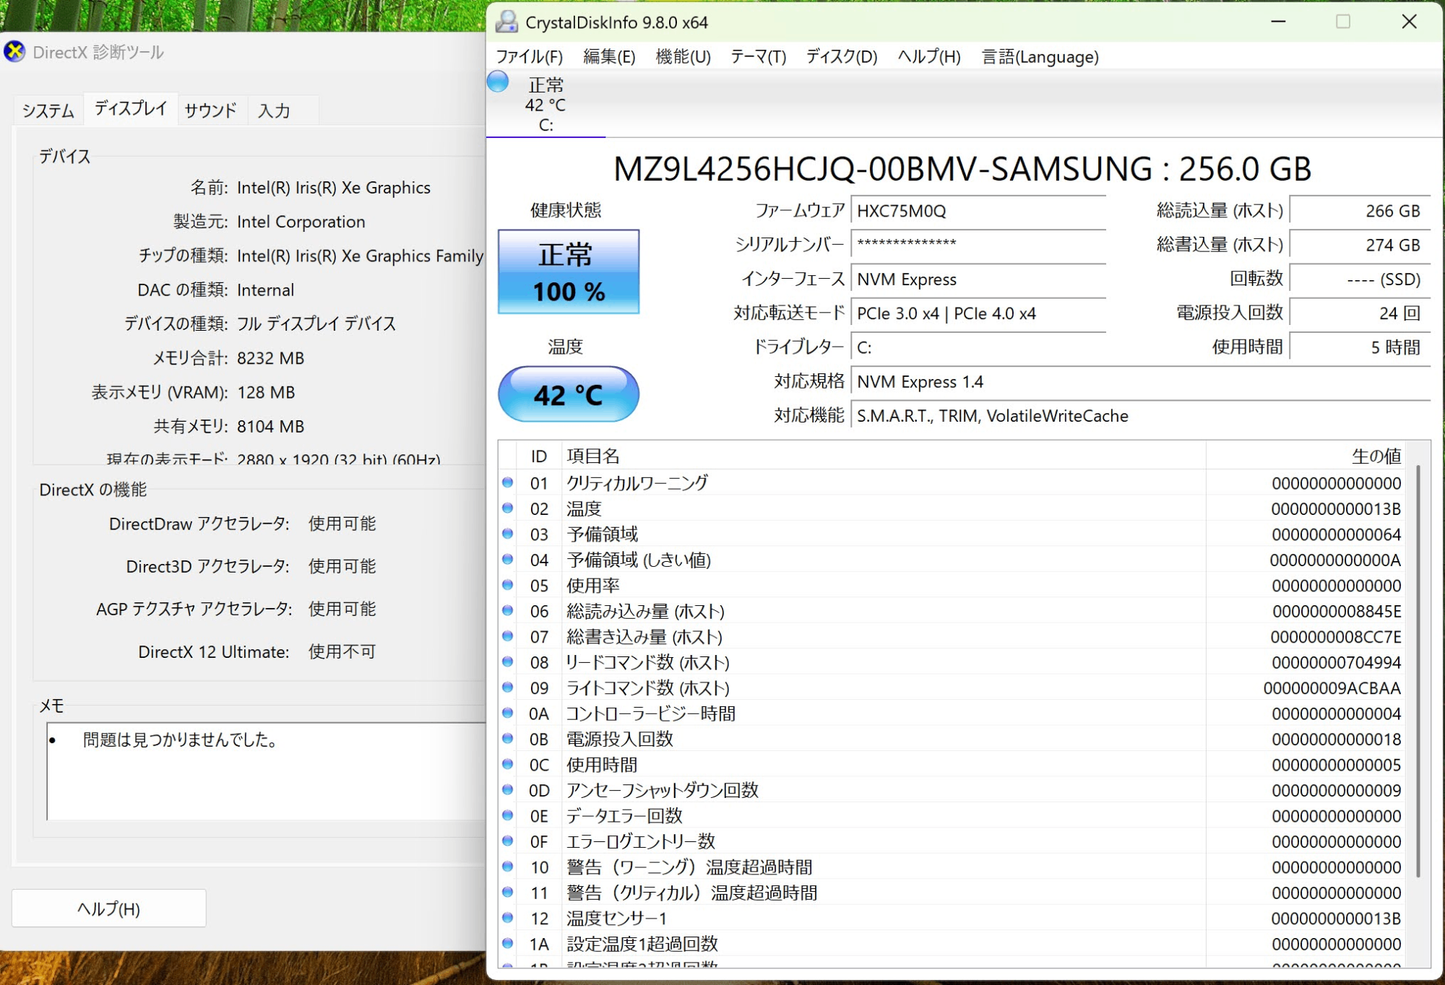Click the S.M.A.R.T. list vertical scrollbar
This screenshot has height=985, width=1445.
coord(1419,670)
